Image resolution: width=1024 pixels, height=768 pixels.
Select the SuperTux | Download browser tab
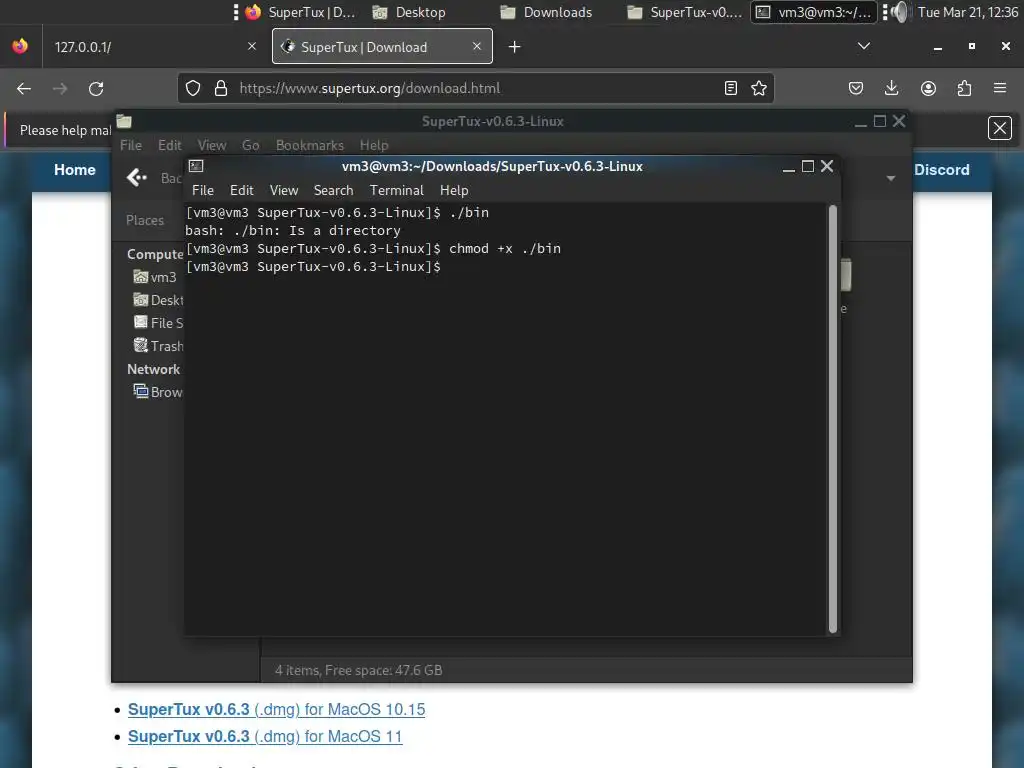tap(382, 46)
